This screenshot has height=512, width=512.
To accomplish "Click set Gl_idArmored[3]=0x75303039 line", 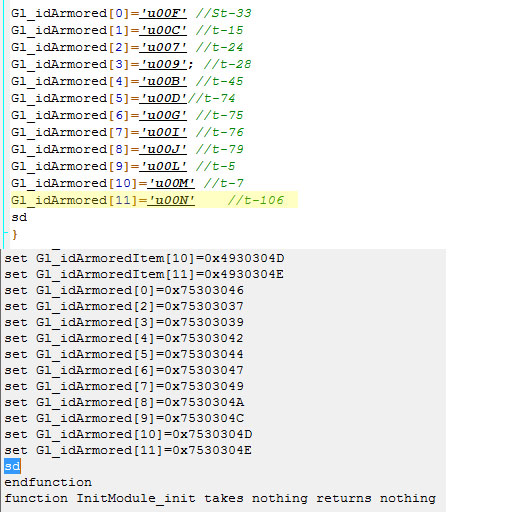I will coord(124,323).
